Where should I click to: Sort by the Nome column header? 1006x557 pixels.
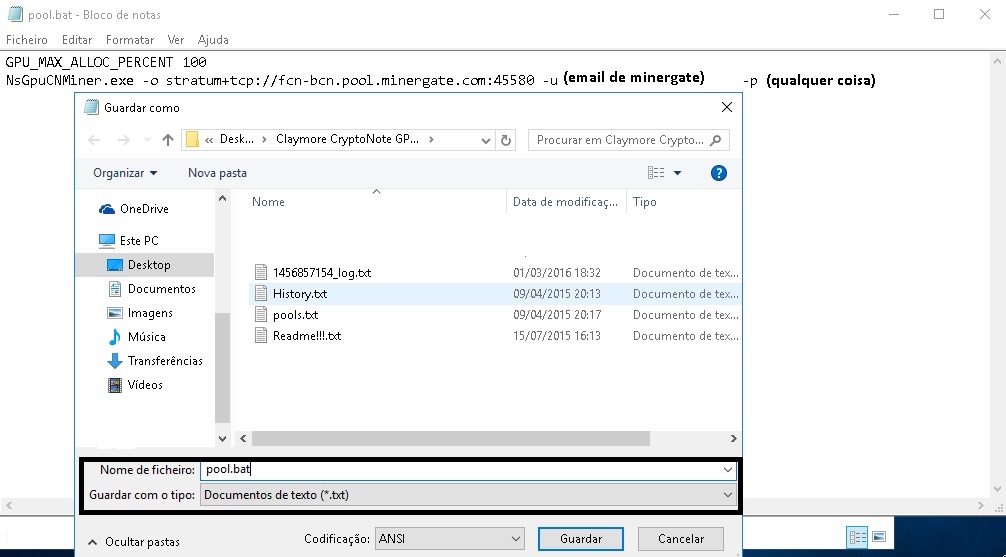268,201
